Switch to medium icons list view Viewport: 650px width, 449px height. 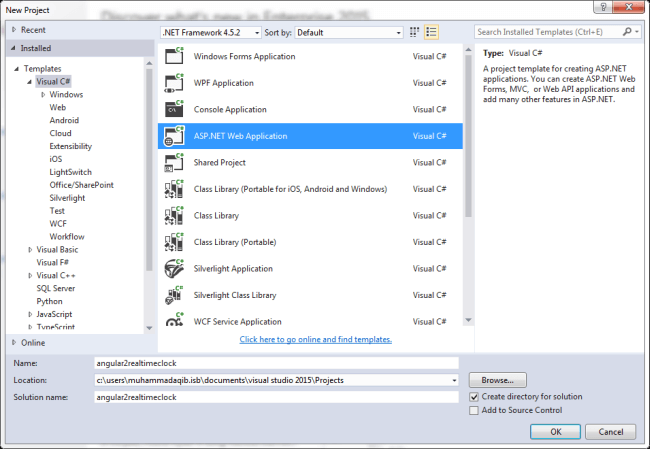click(x=431, y=32)
